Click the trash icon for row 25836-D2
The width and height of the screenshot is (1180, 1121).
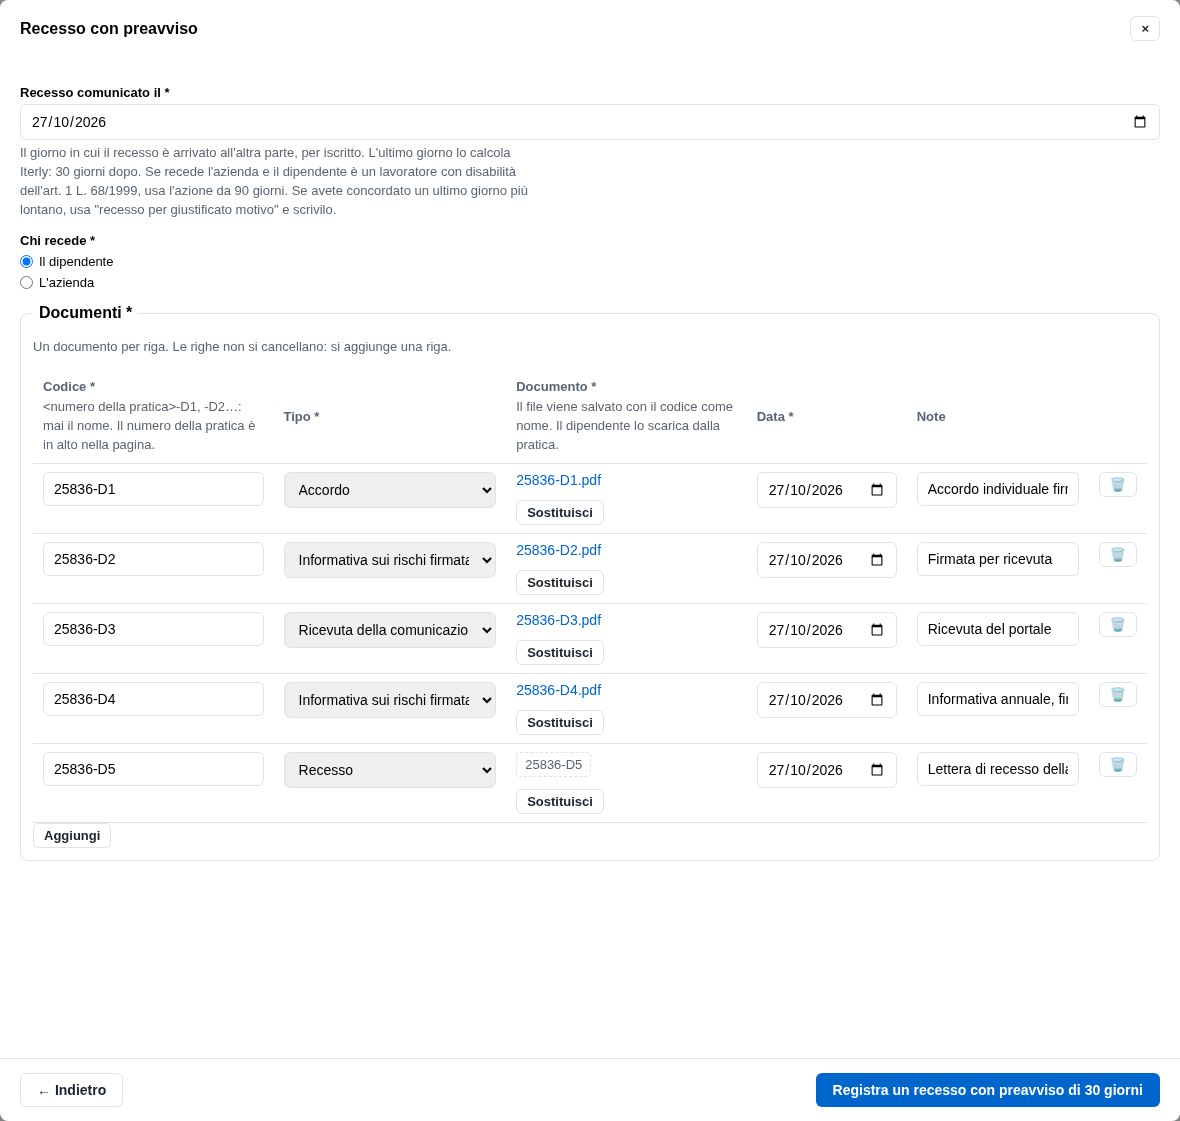point(1118,554)
